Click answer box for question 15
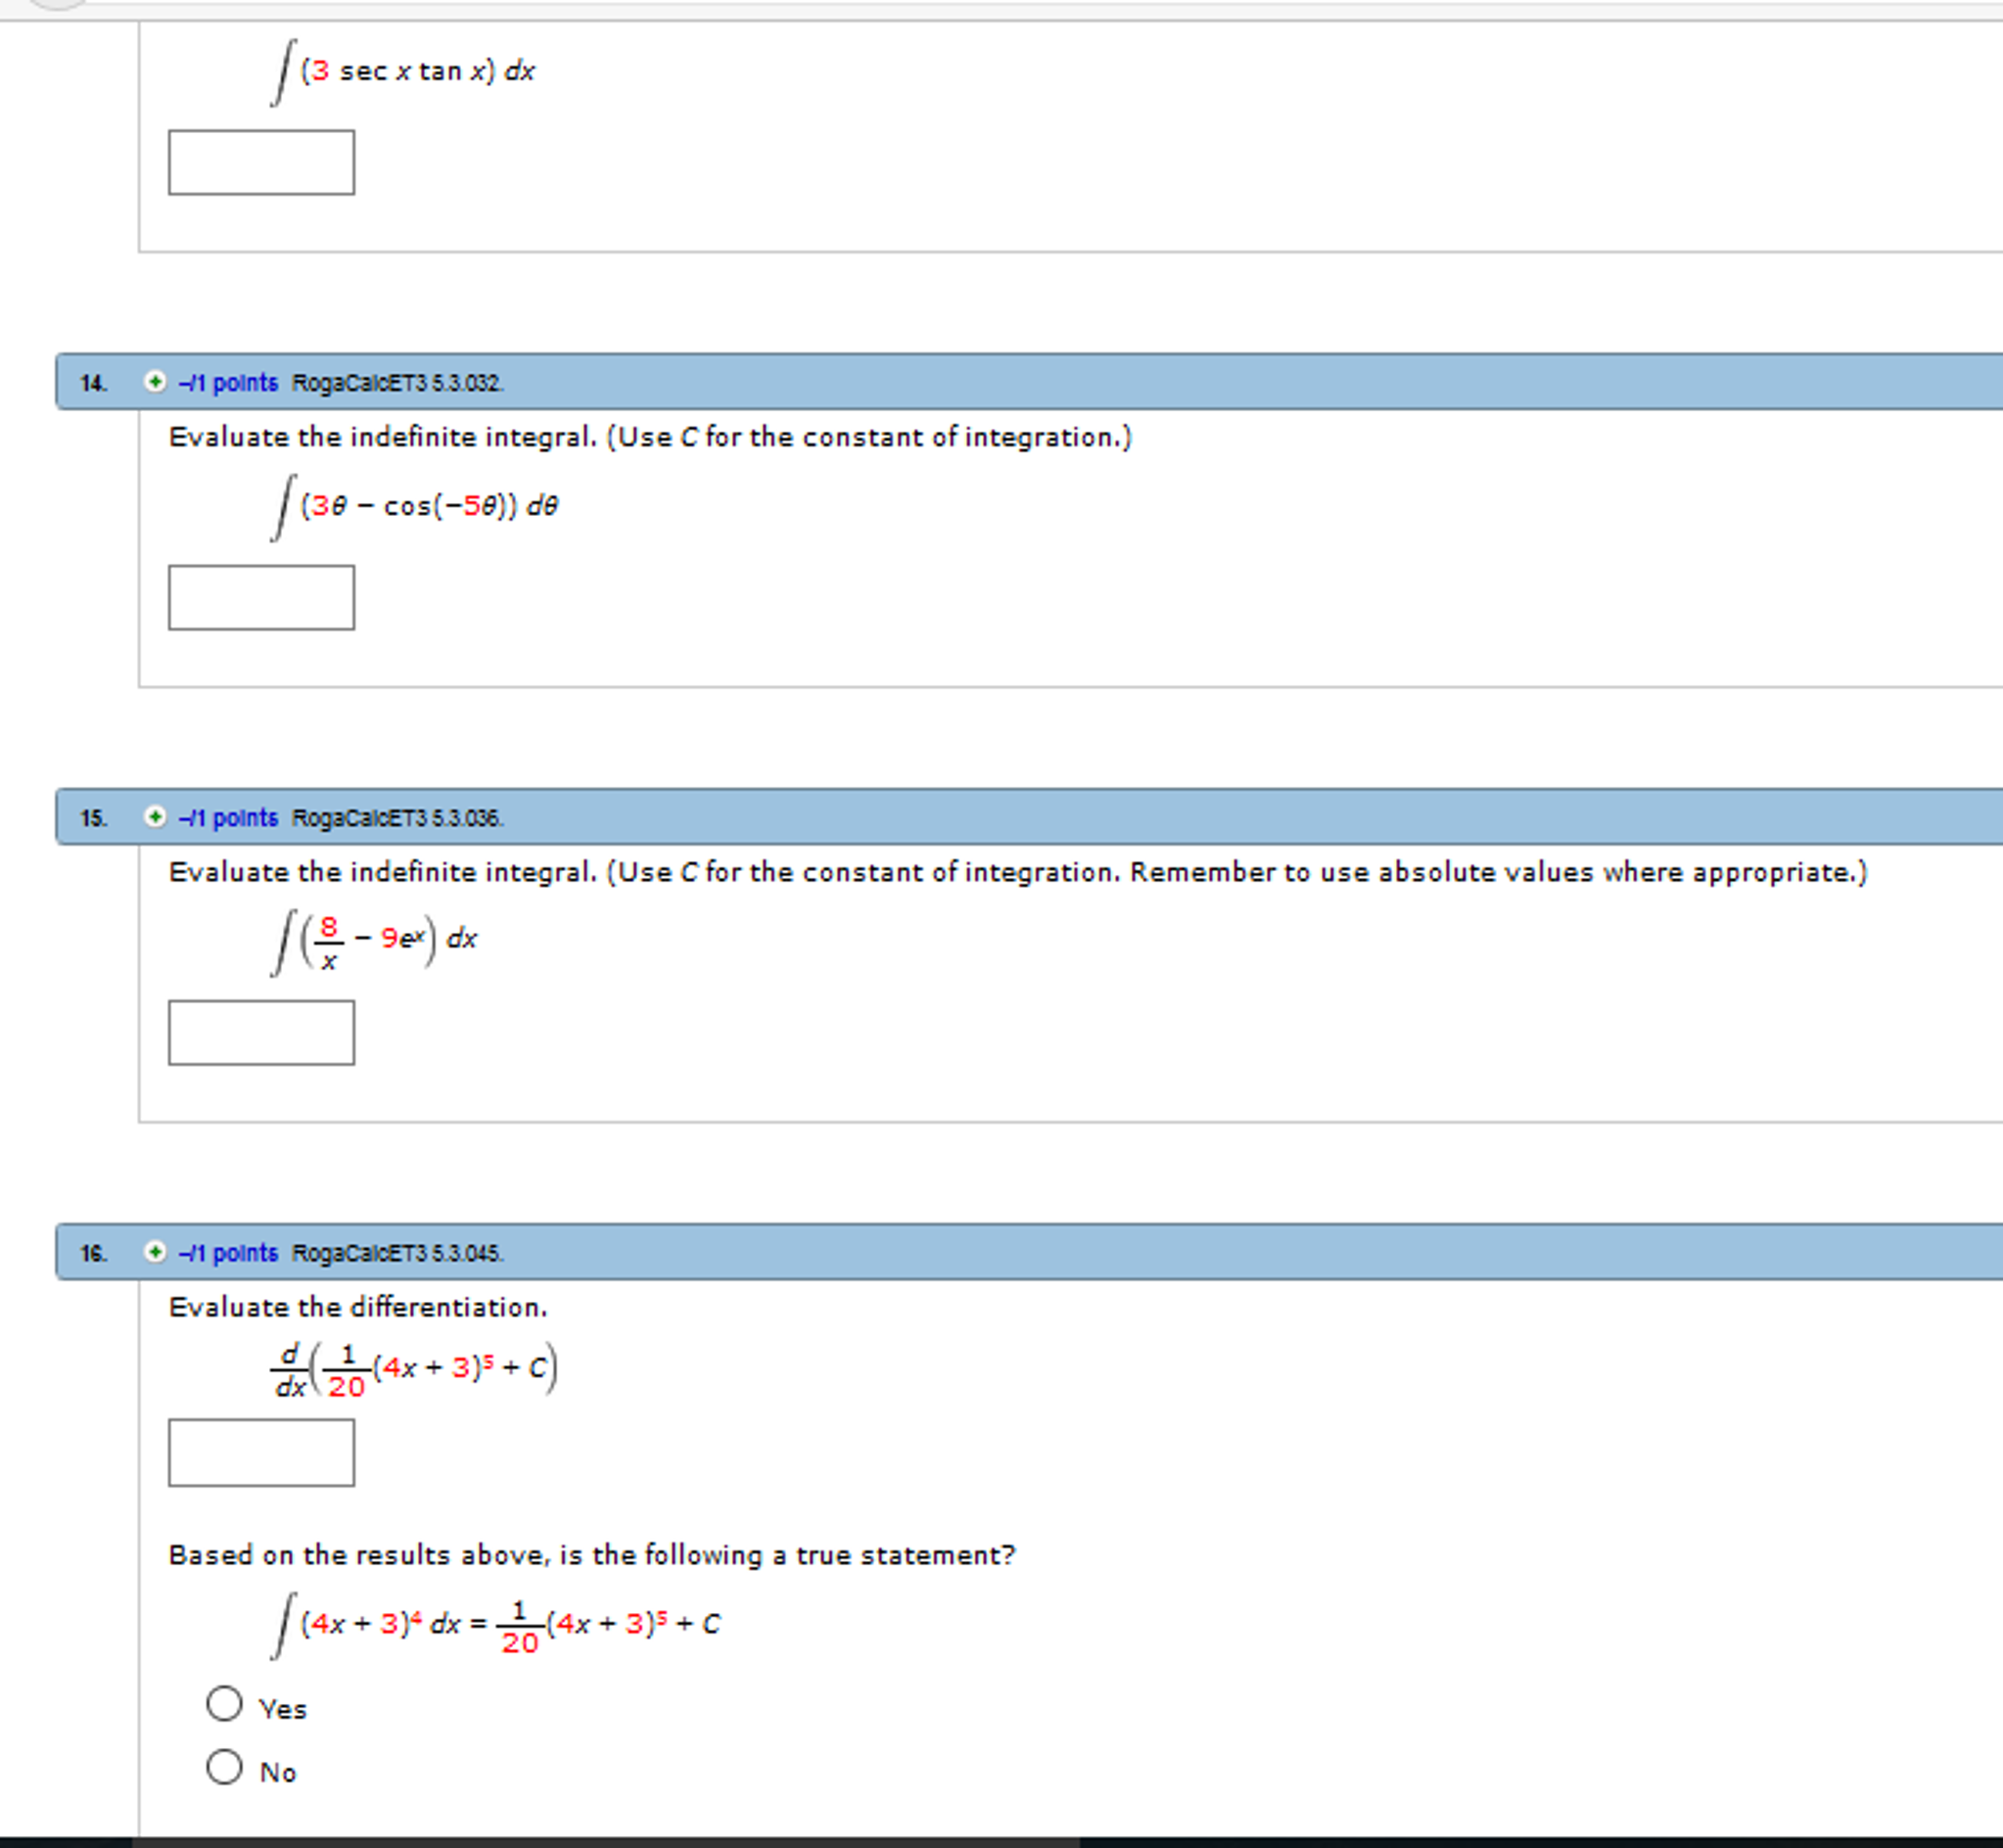The width and height of the screenshot is (2003, 1848). (x=261, y=1033)
